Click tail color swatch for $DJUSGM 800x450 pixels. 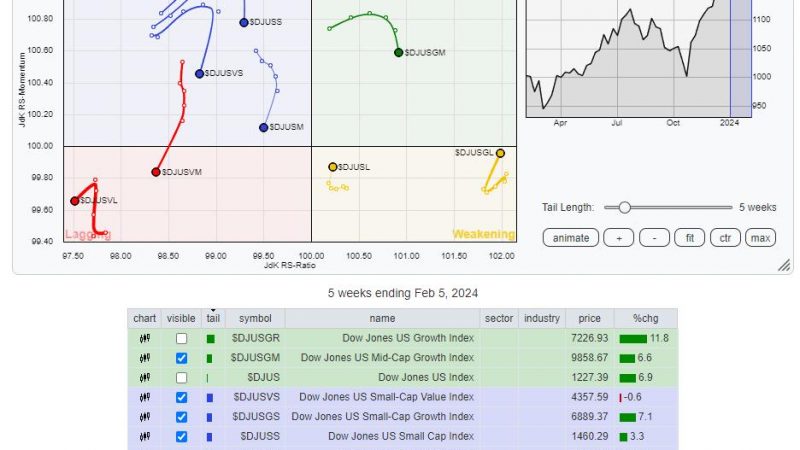(209, 359)
